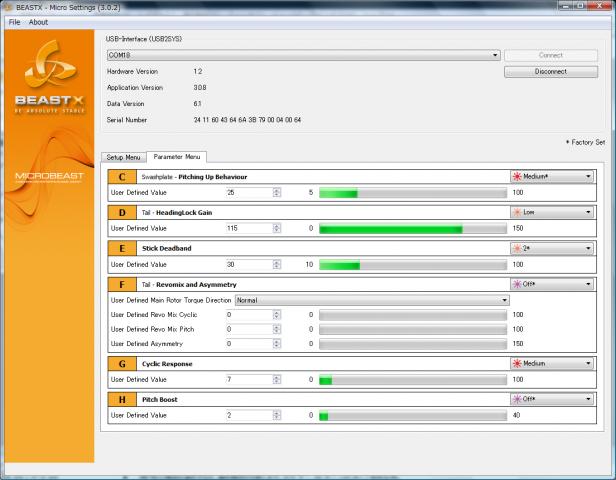616x480 pixels.
Task: Click Stick Deadband value slider
Action: 413,265
